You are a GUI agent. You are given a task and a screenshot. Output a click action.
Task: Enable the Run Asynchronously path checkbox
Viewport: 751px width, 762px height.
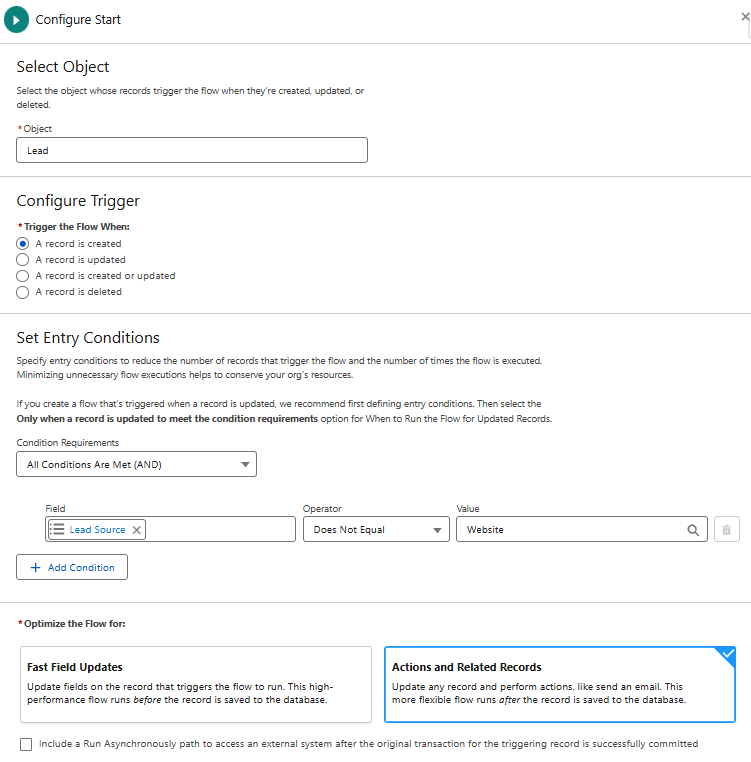(x=25, y=744)
